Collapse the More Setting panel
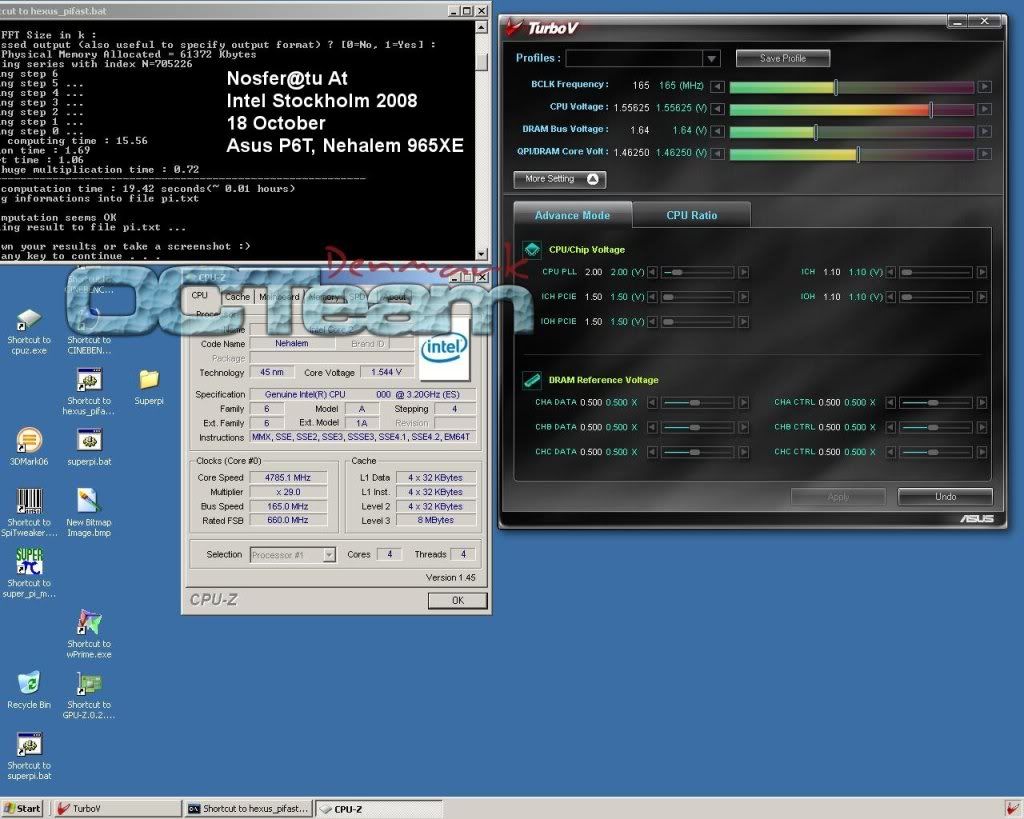The height and width of the screenshot is (819, 1024). pos(560,179)
